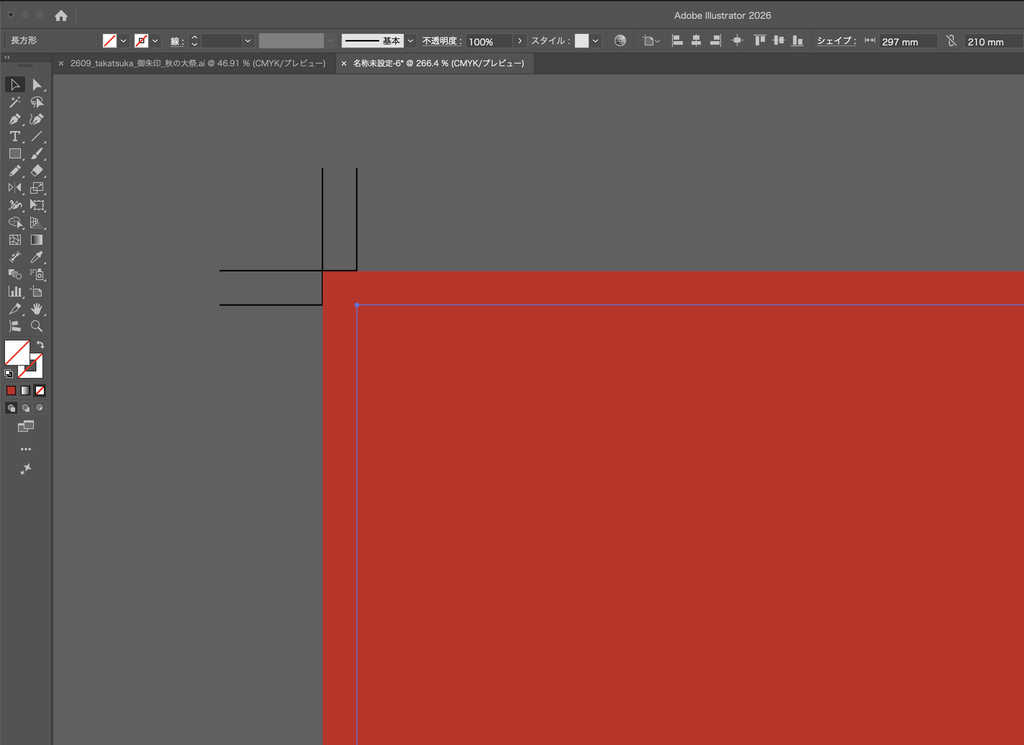Image resolution: width=1024 pixels, height=745 pixels.
Task: Choose the Magic Wand tool
Action: click(x=14, y=102)
